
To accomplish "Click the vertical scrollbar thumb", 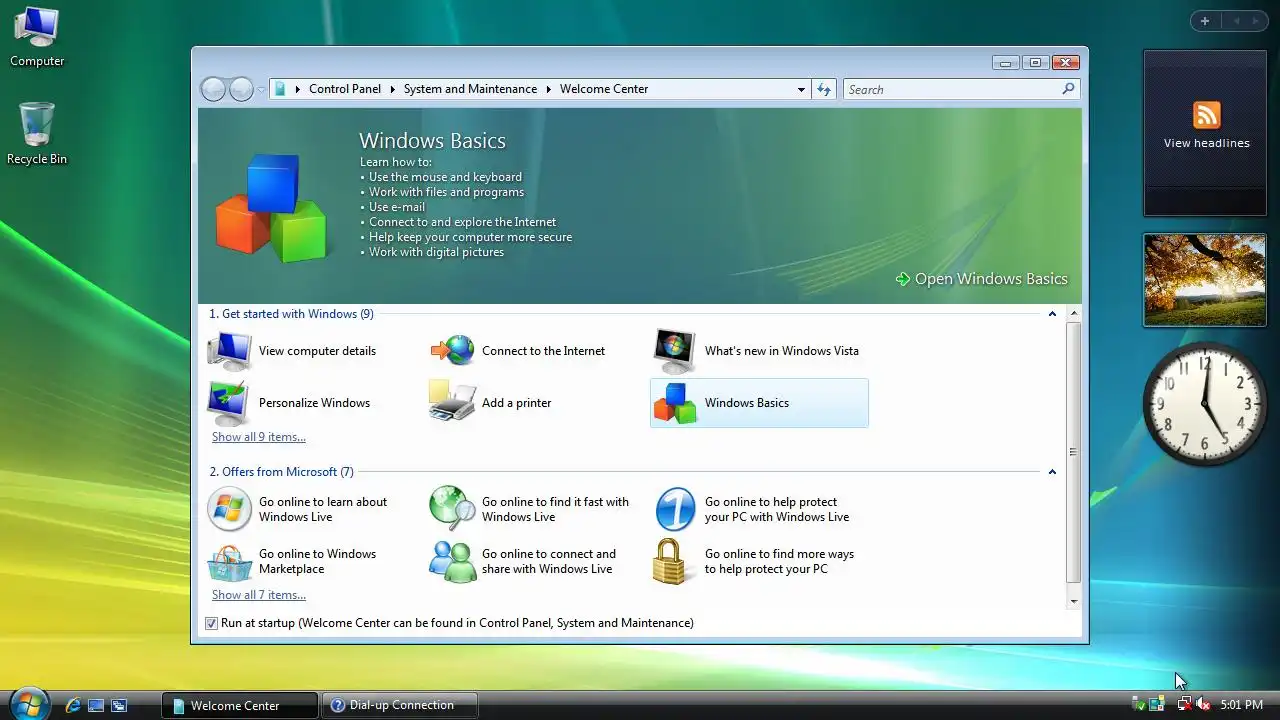I will pos(1073,452).
